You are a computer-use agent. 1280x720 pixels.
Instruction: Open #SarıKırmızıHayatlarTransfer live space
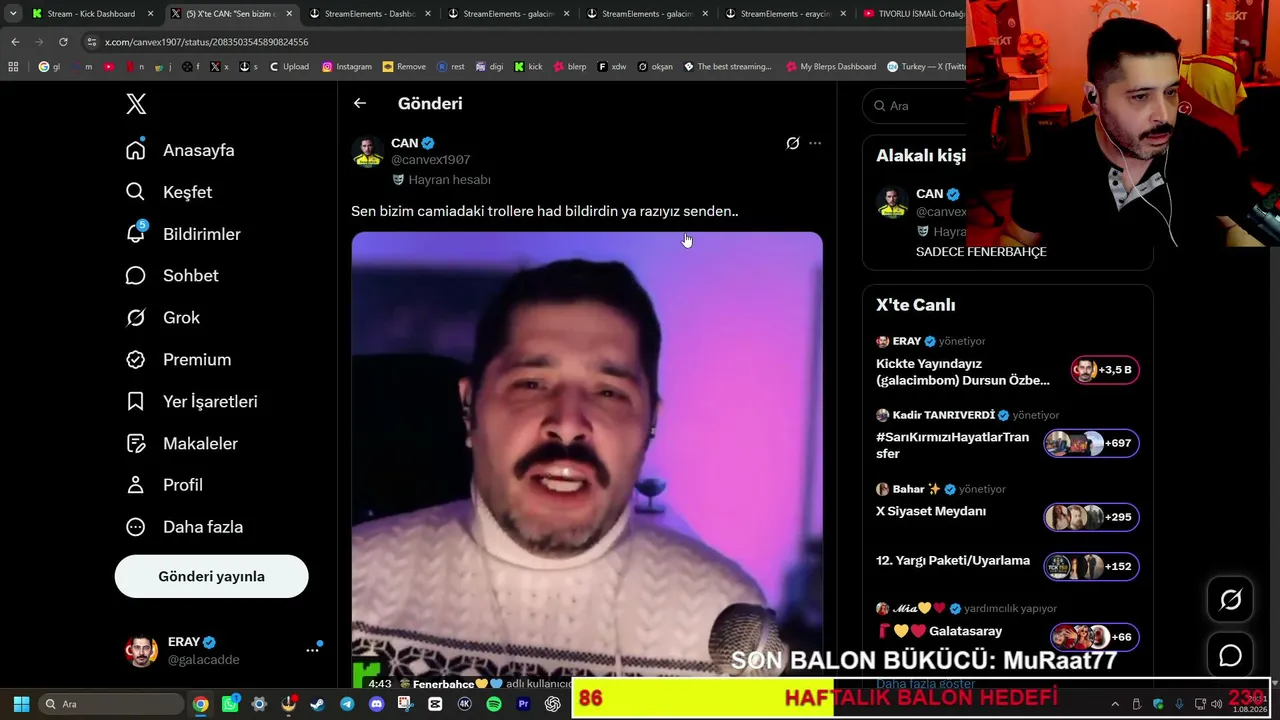coord(953,445)
